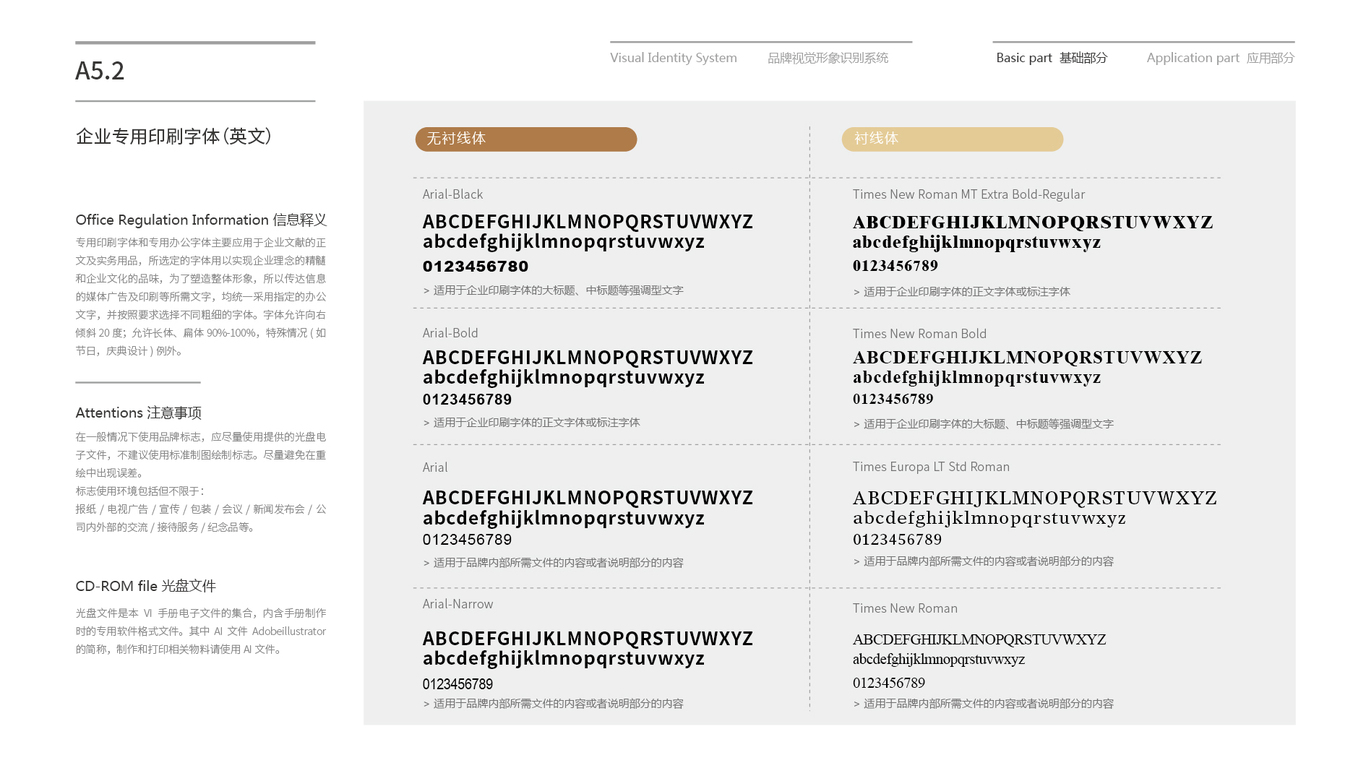Click the "CD-ROM file 光盘文件" heading

(145, 586)
